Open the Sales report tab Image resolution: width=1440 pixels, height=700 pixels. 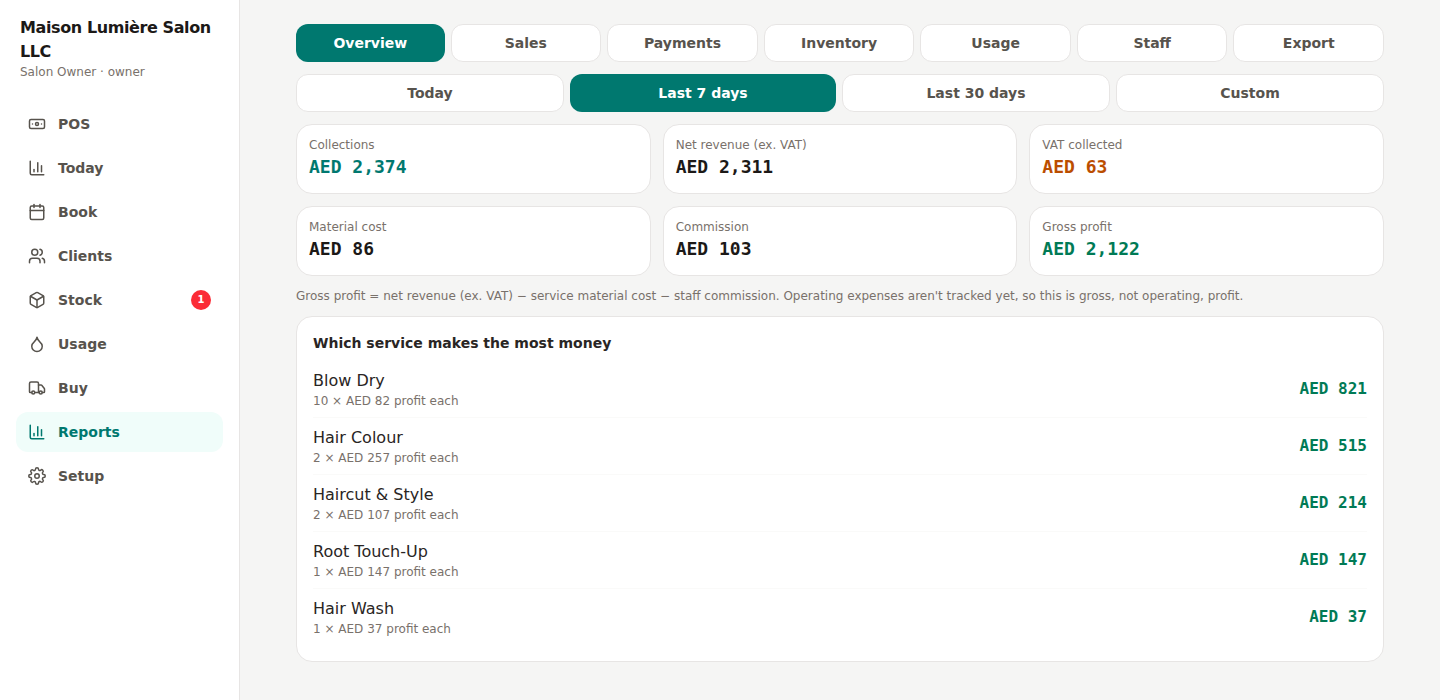click(526, 43)
